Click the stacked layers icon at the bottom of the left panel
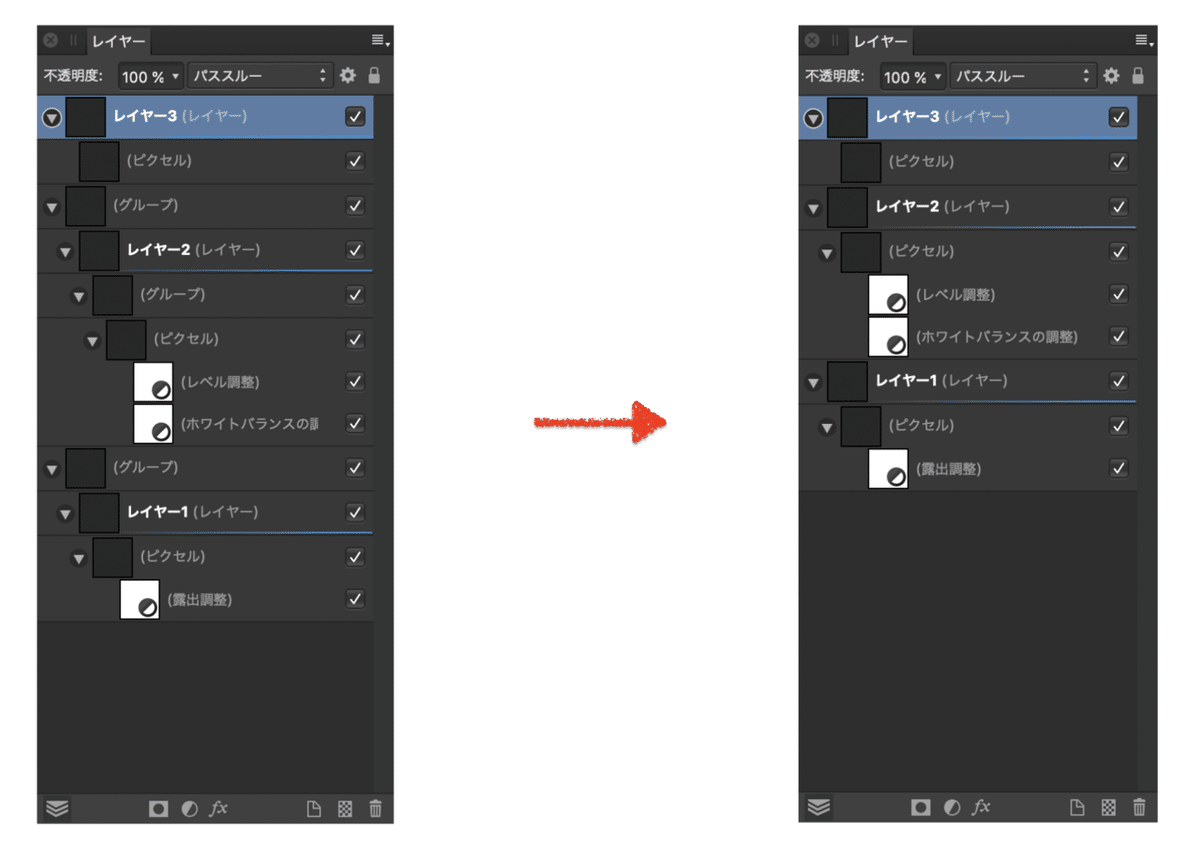Viewport: 1200px width, 845px height. coord(57,809)
